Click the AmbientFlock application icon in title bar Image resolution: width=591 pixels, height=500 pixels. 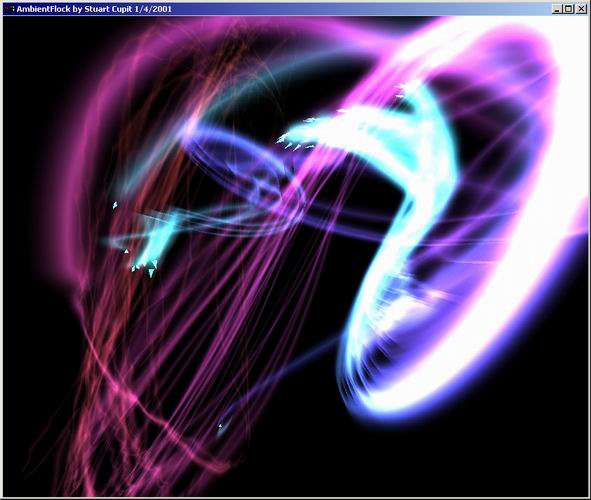[x=9, y=9]
